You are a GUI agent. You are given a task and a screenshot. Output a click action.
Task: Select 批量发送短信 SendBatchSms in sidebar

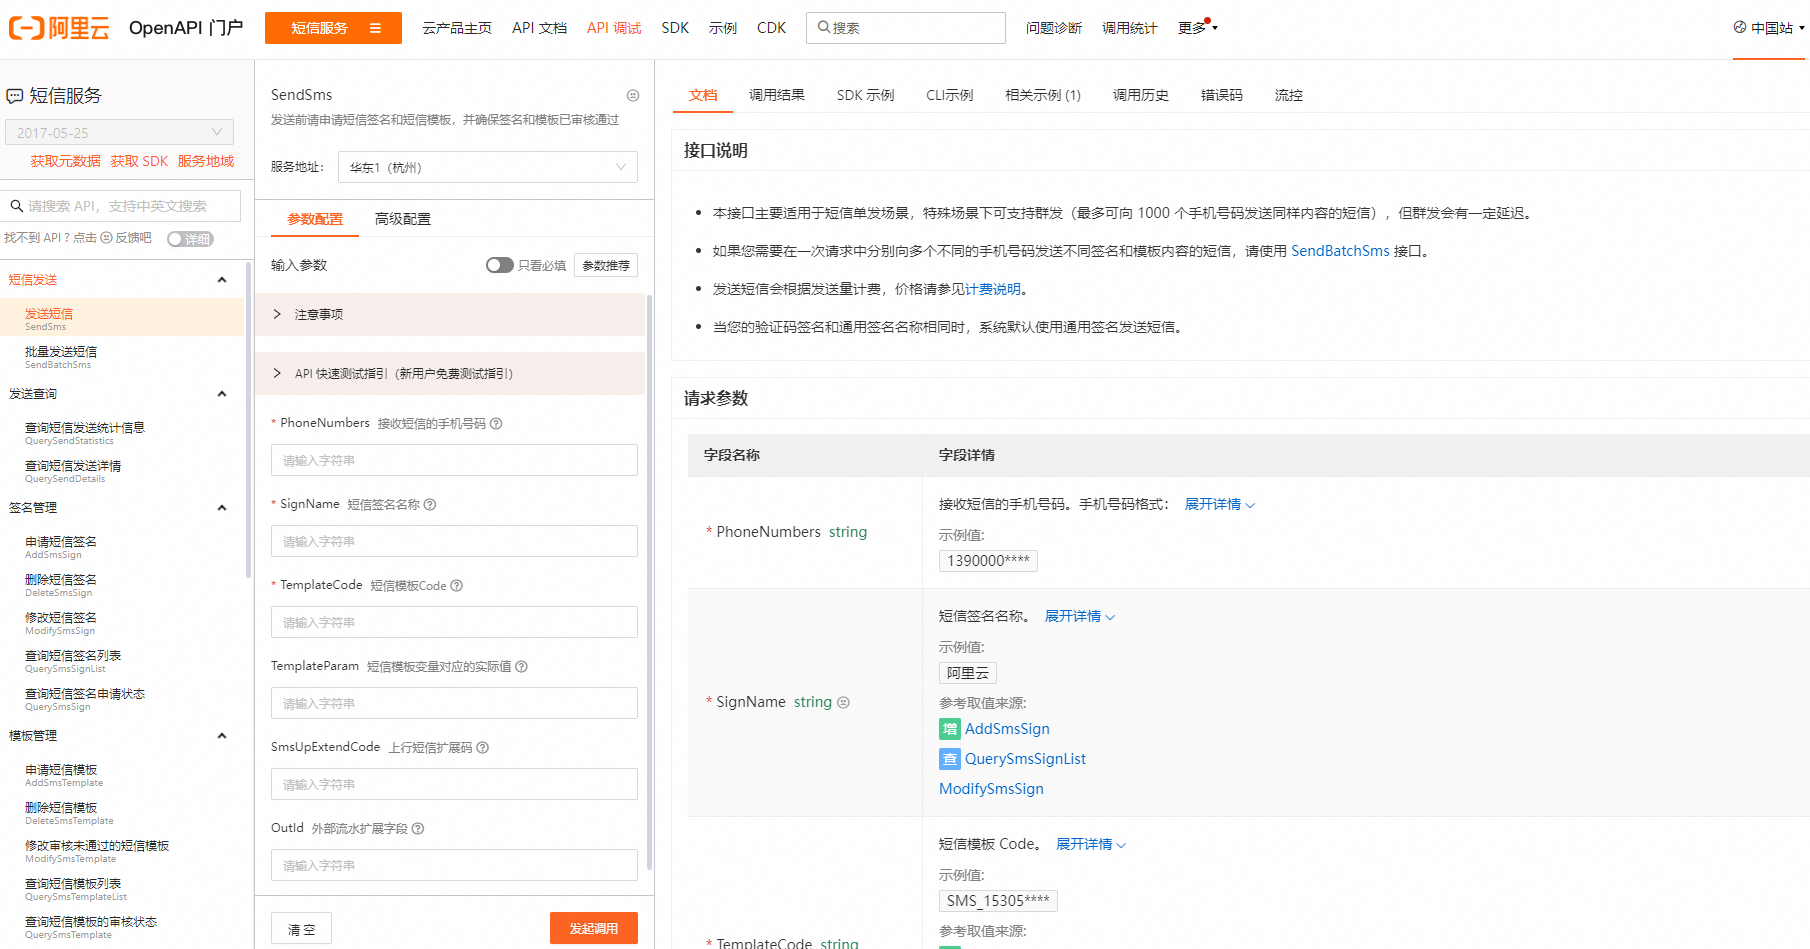[x=122, y=357]
